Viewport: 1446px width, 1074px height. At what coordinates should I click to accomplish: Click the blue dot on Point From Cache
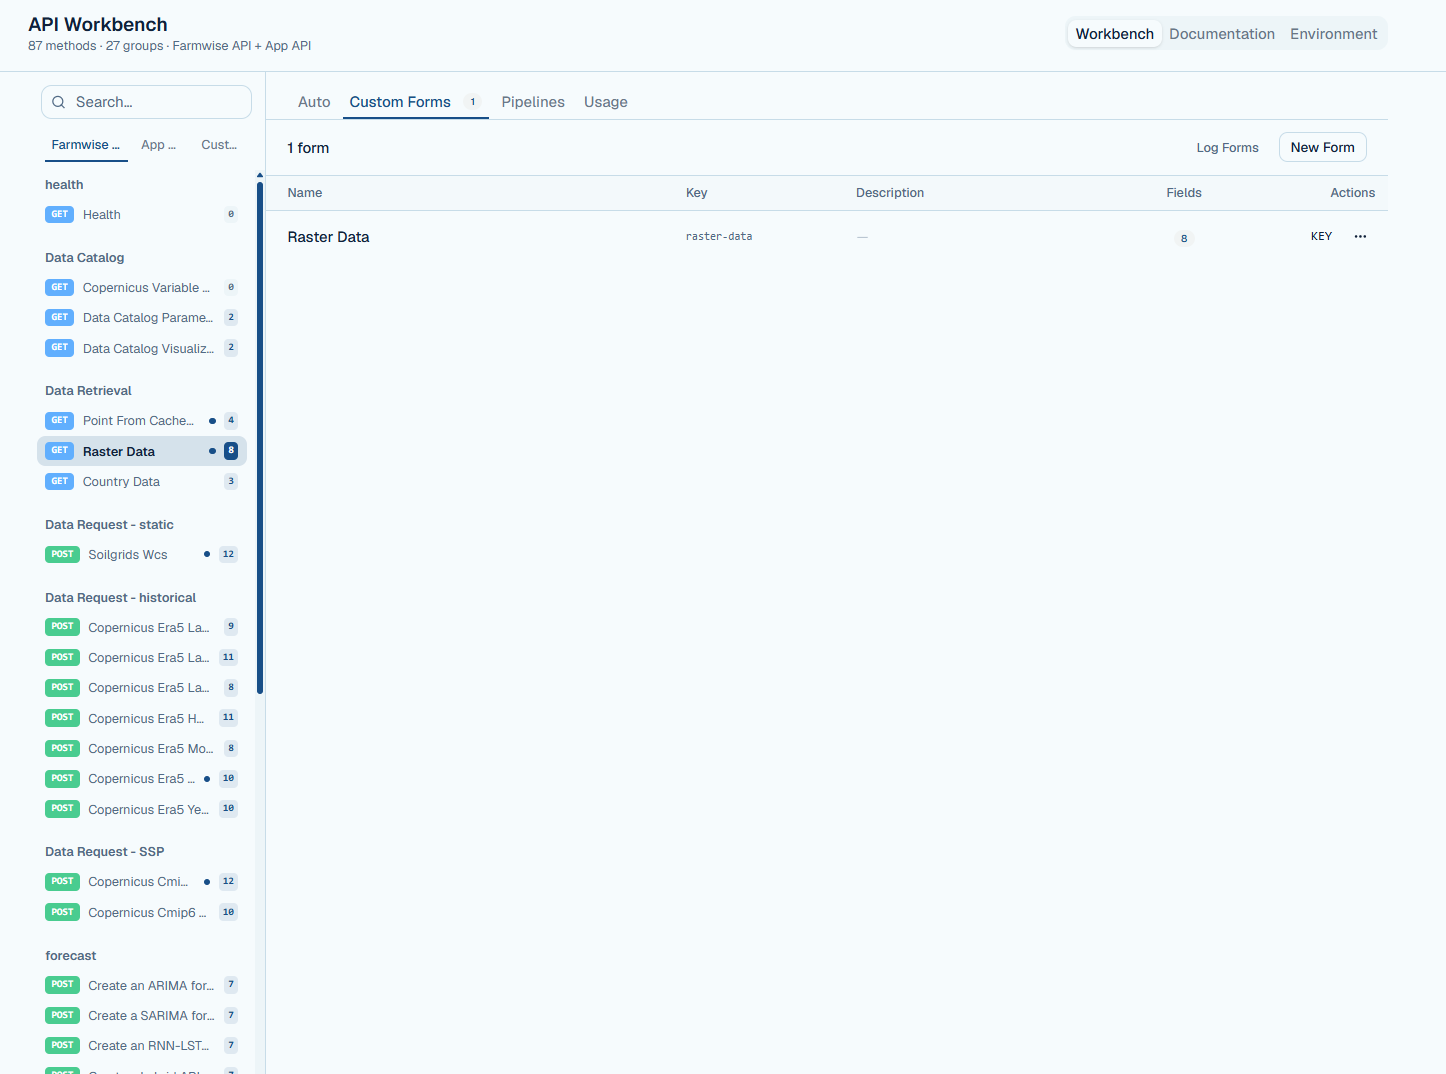212,421
